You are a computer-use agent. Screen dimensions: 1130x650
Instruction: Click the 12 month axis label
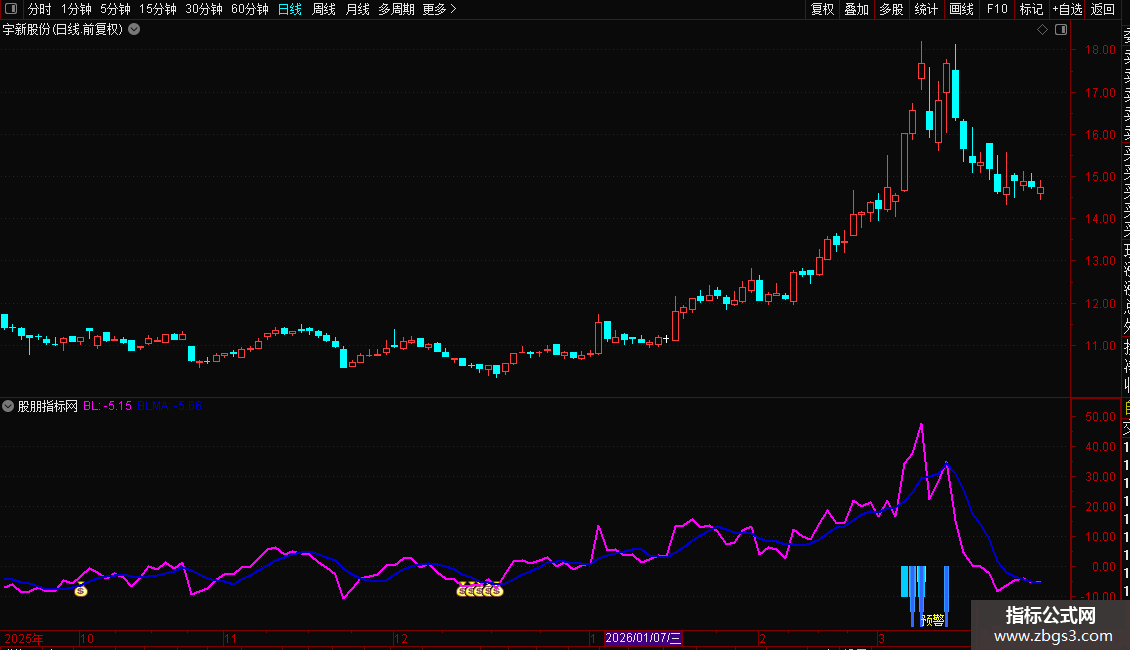(401, 638)
